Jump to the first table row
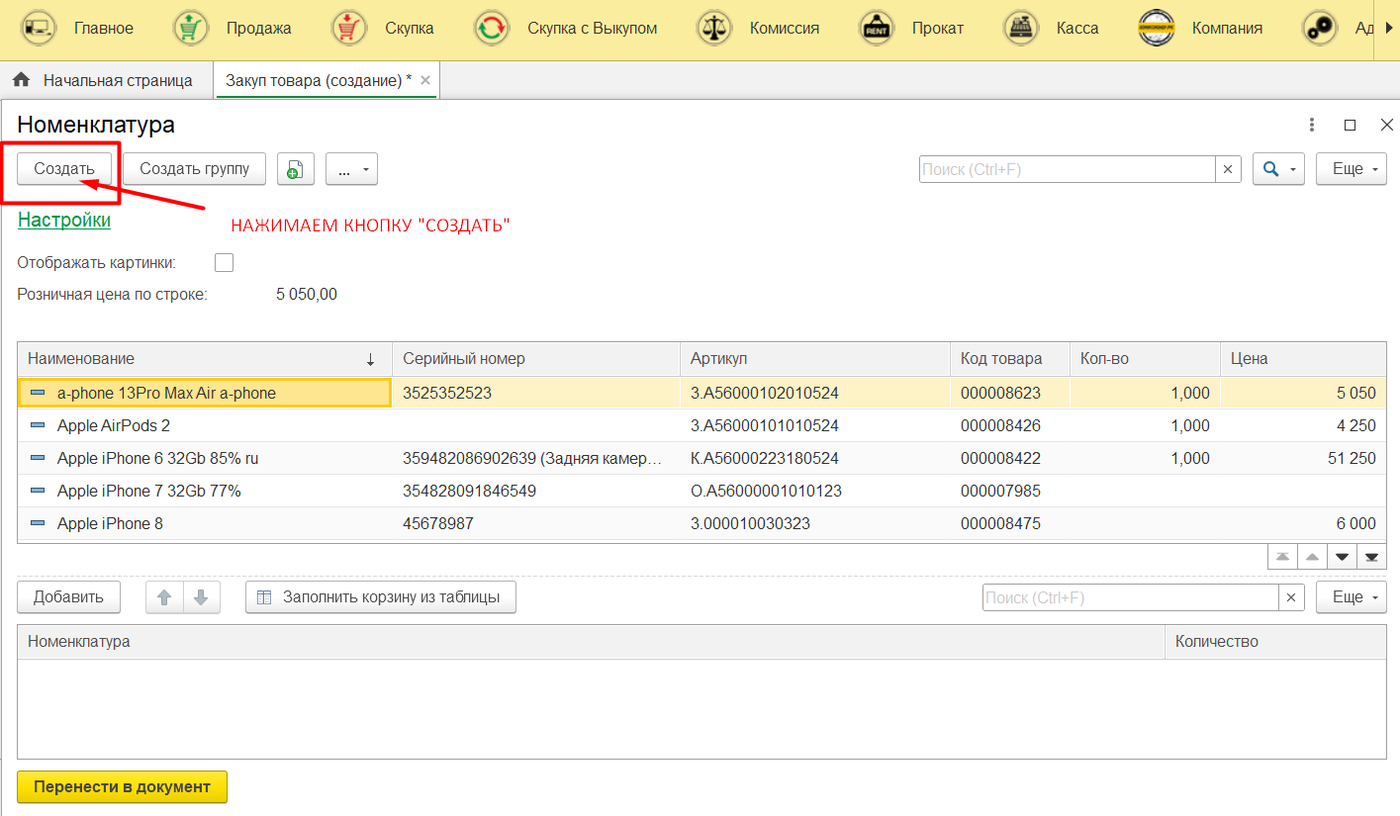Screen dimensions: 1400x816 [1282, 557]
